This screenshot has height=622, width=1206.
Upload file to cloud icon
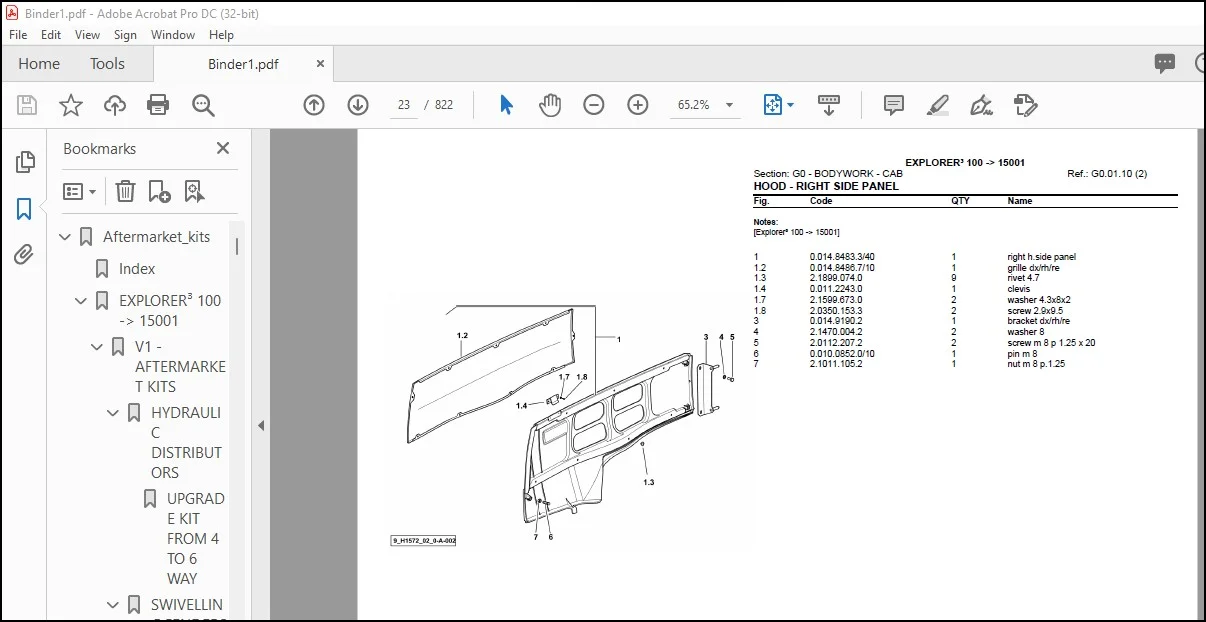click(115, 105)
